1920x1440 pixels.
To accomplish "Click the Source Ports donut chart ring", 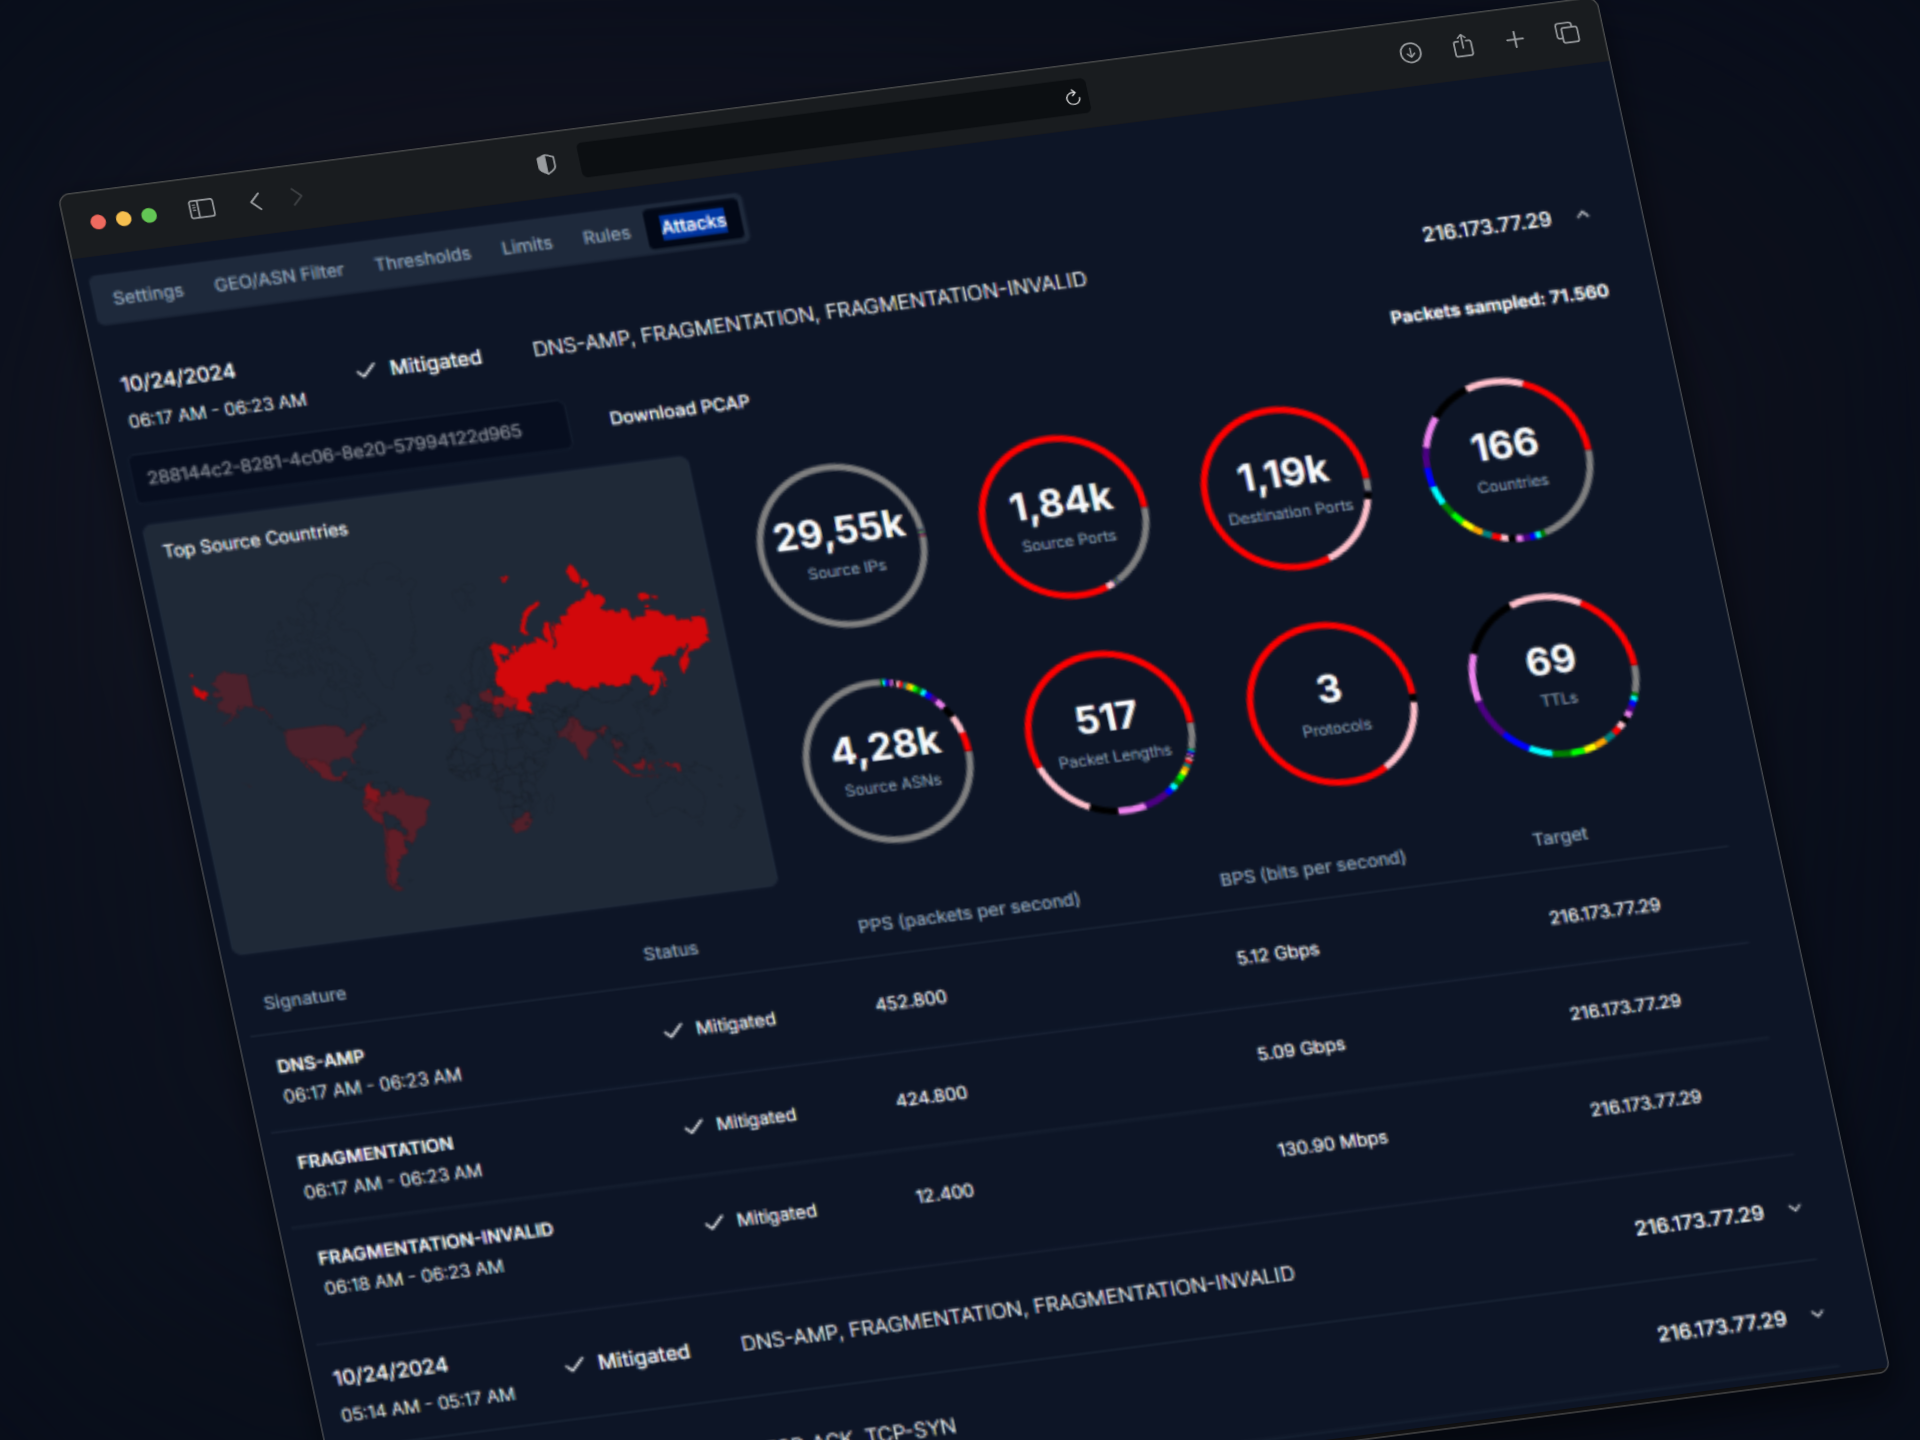I will click(1066, 515).
